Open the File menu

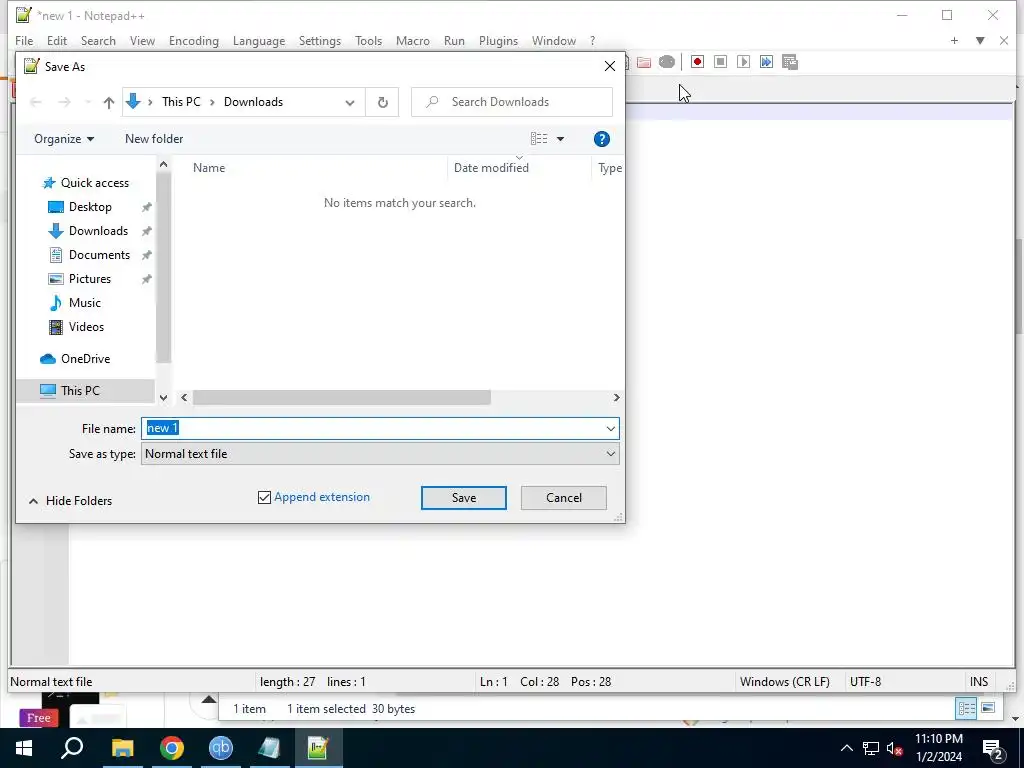pos(24,40)
